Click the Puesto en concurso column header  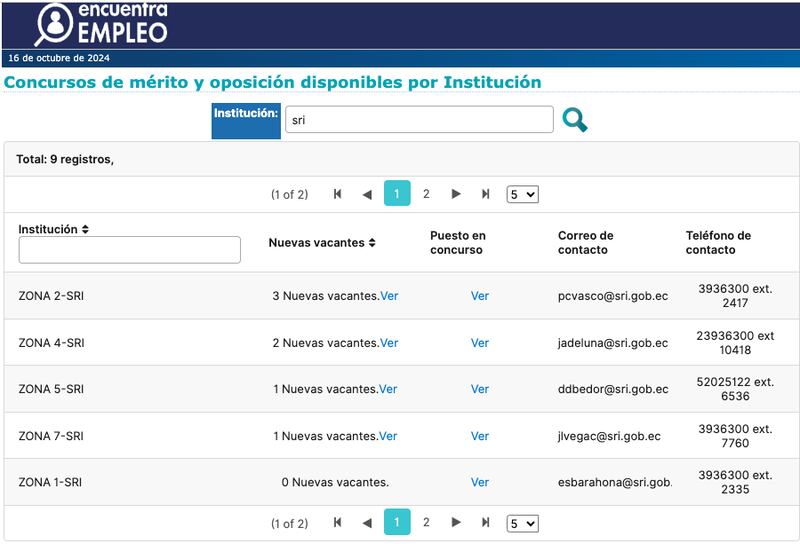point(458,243)
